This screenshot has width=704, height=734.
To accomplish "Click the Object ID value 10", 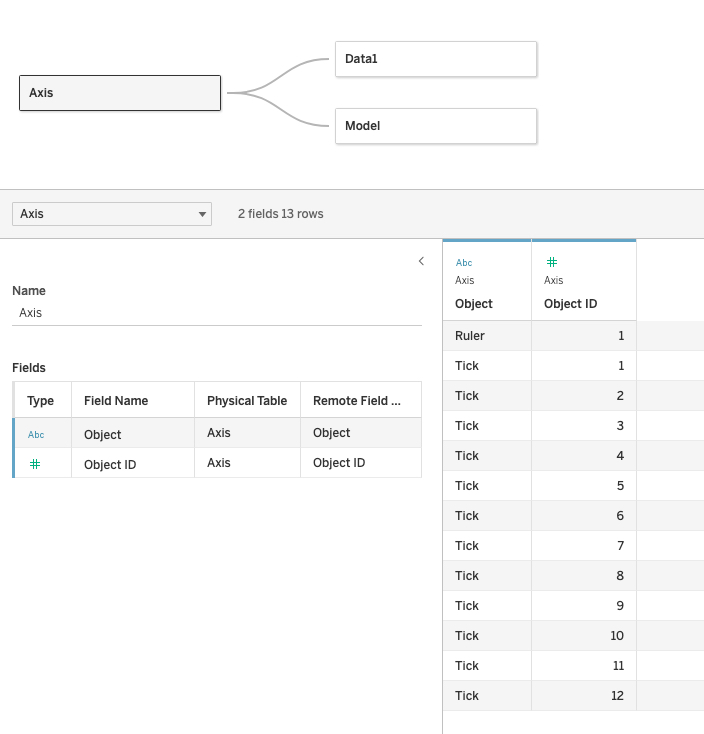I will coord(584,635).
